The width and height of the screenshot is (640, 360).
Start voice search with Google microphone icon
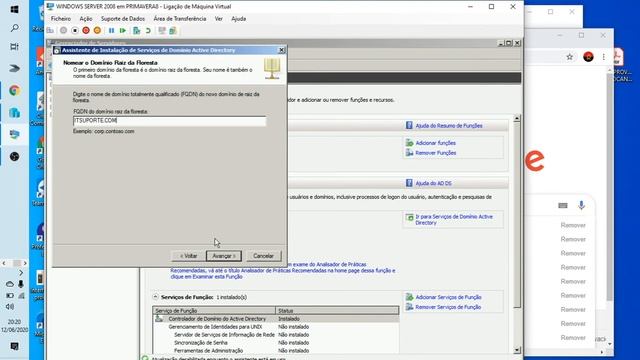pos(582,205)
